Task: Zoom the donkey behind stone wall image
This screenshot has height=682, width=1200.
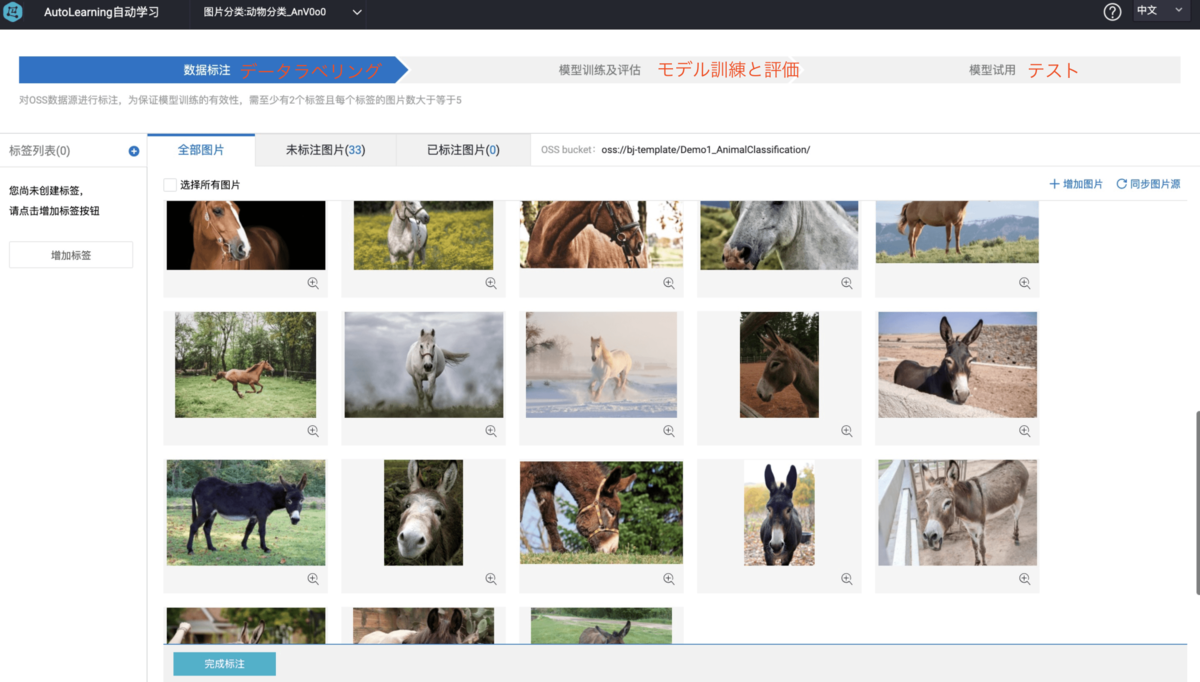Action: pos(1025,431)
